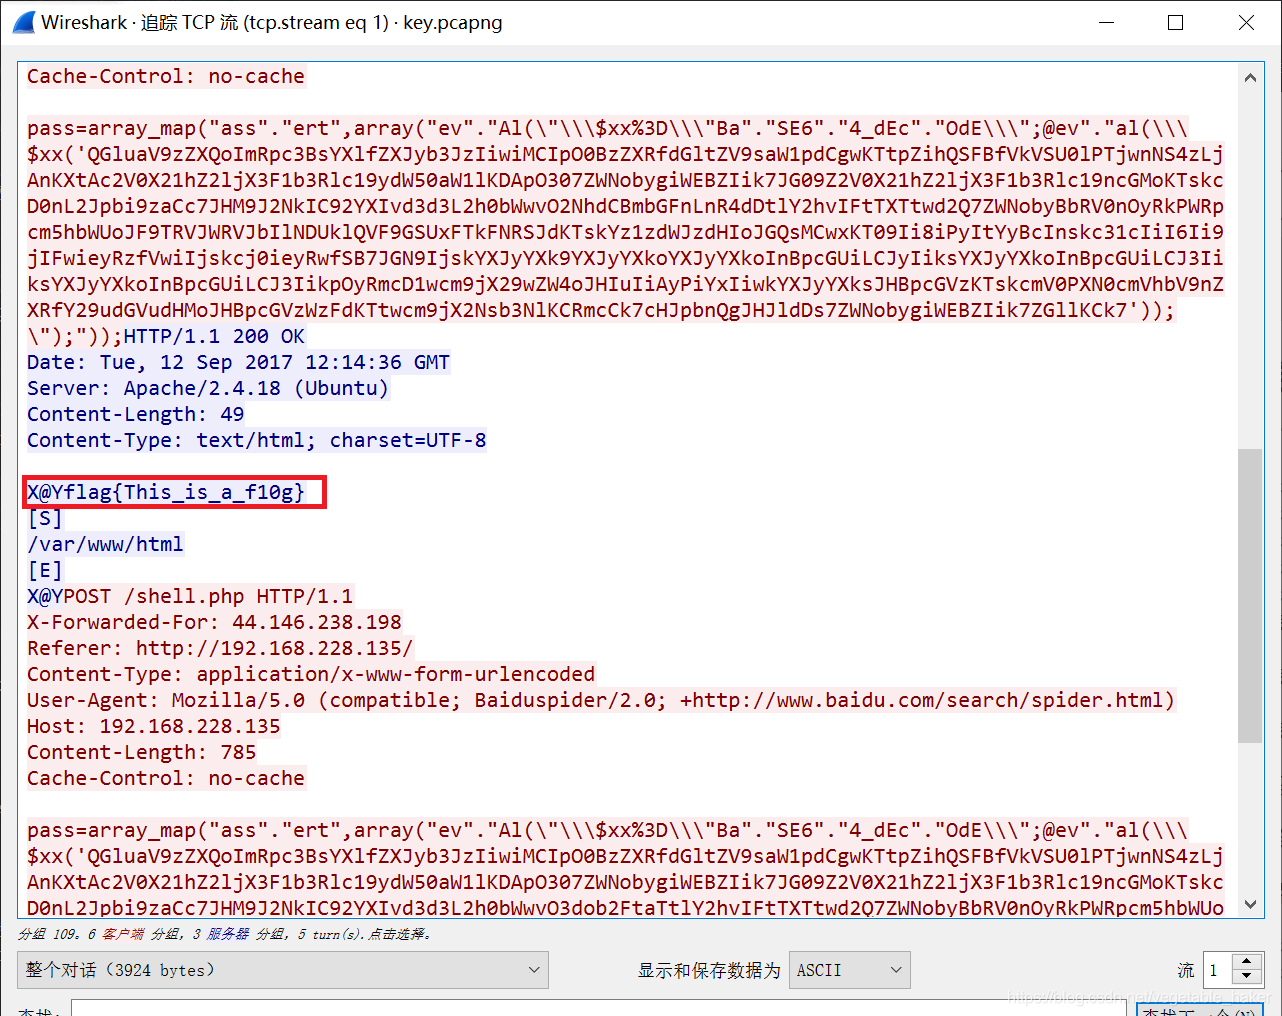Image resolution: width=1282 pixels, height=1016 pixels.
Task: Click the status hint text 分组 109. 6 客户端 分组
Action: tap(224, 934)
